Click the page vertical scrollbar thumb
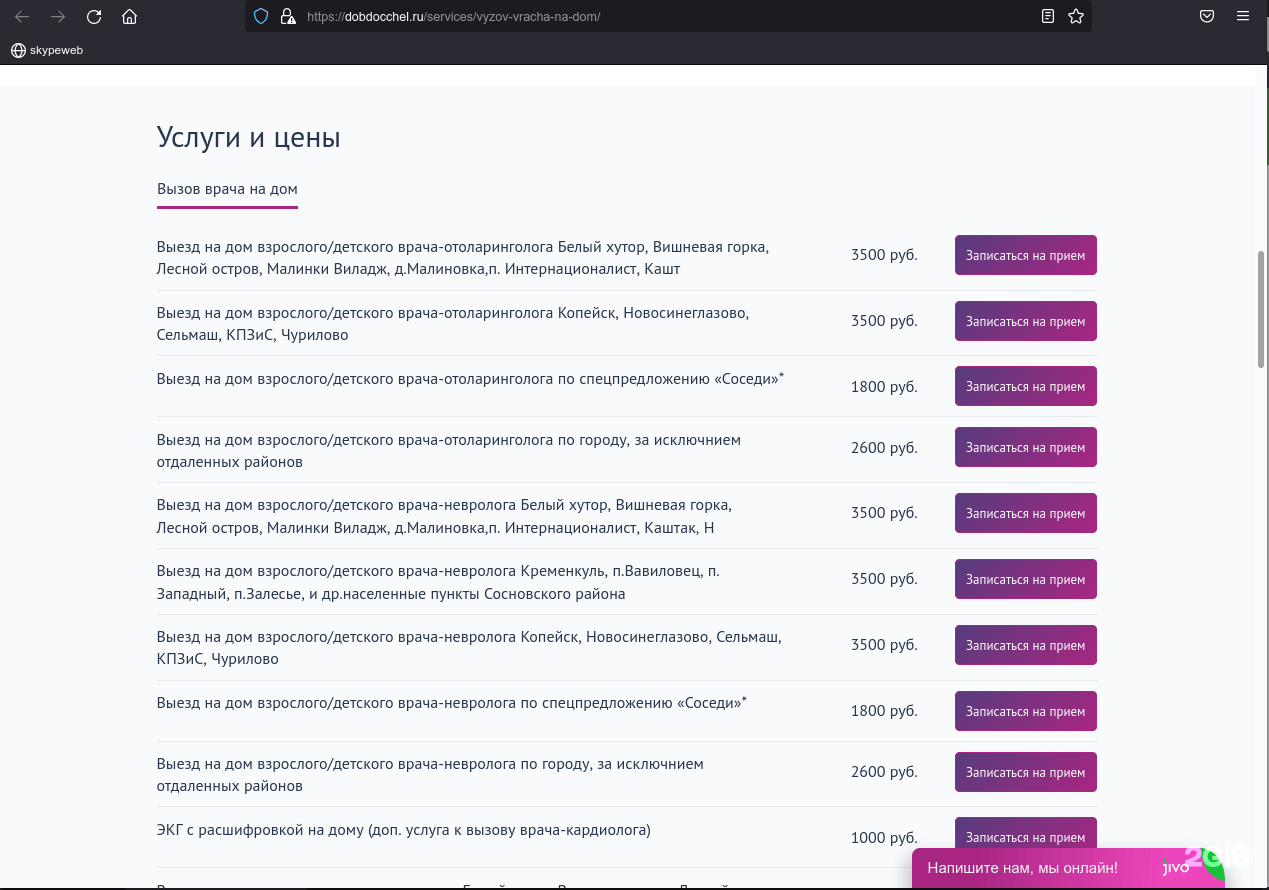Viewport: 1269px width, 890px height. coord(1261,310)
